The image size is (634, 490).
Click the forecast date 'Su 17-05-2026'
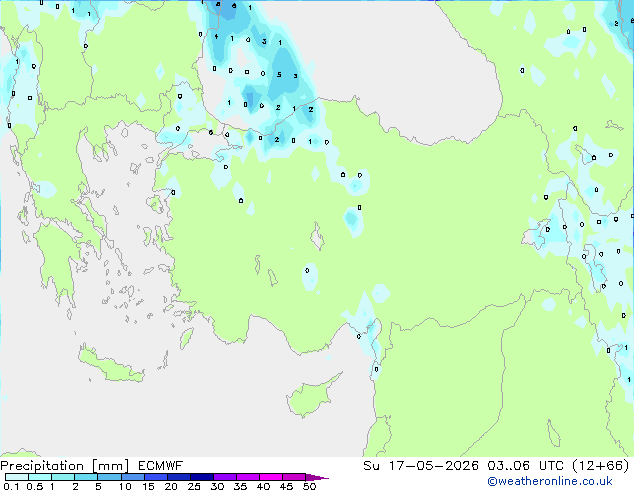point(421,466)
